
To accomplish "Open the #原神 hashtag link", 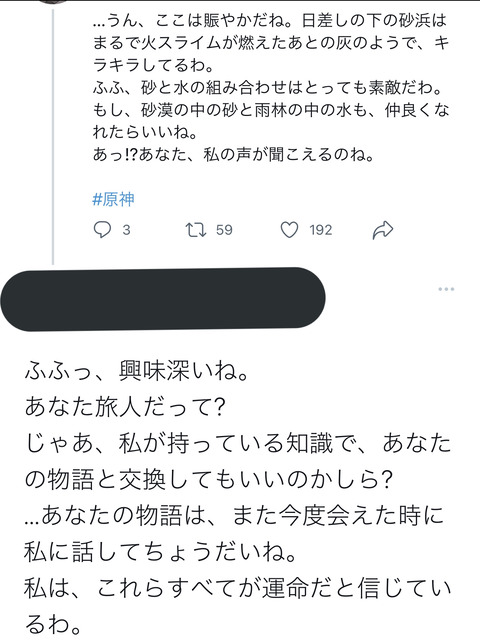I will pyautogui.click(x=113, y=199).
